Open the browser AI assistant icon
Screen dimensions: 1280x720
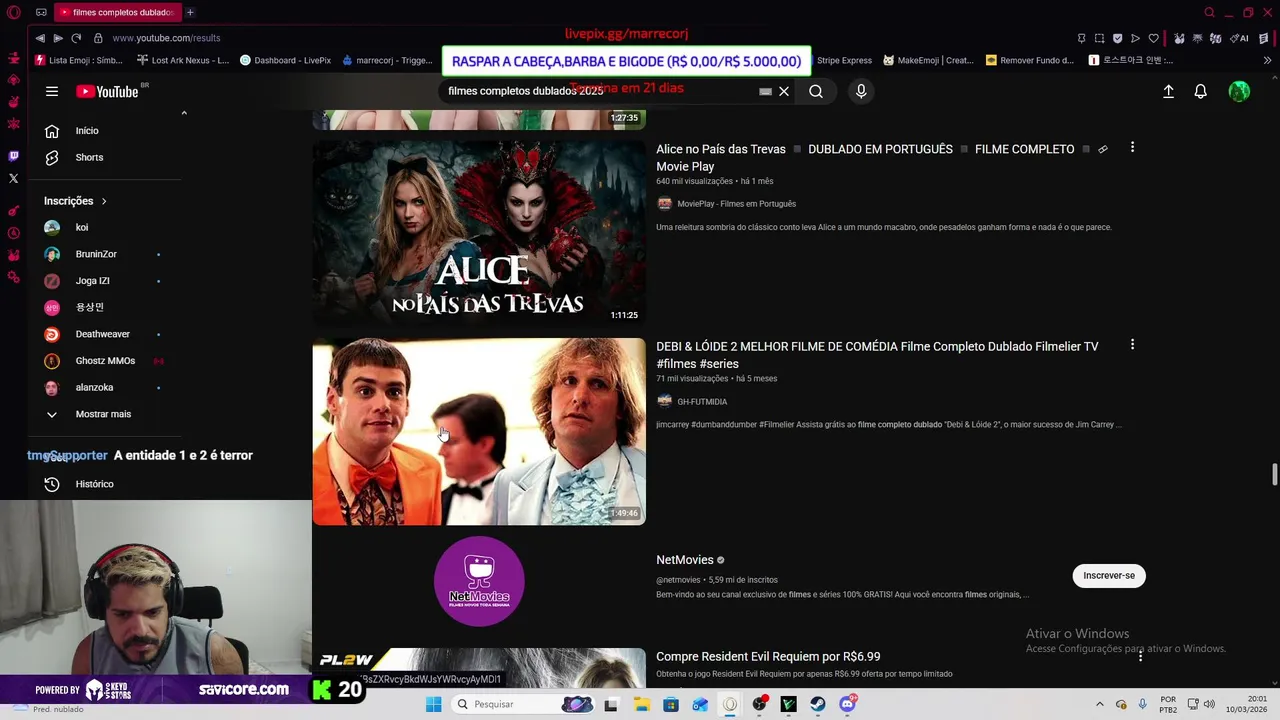[x=1241, y=38]
